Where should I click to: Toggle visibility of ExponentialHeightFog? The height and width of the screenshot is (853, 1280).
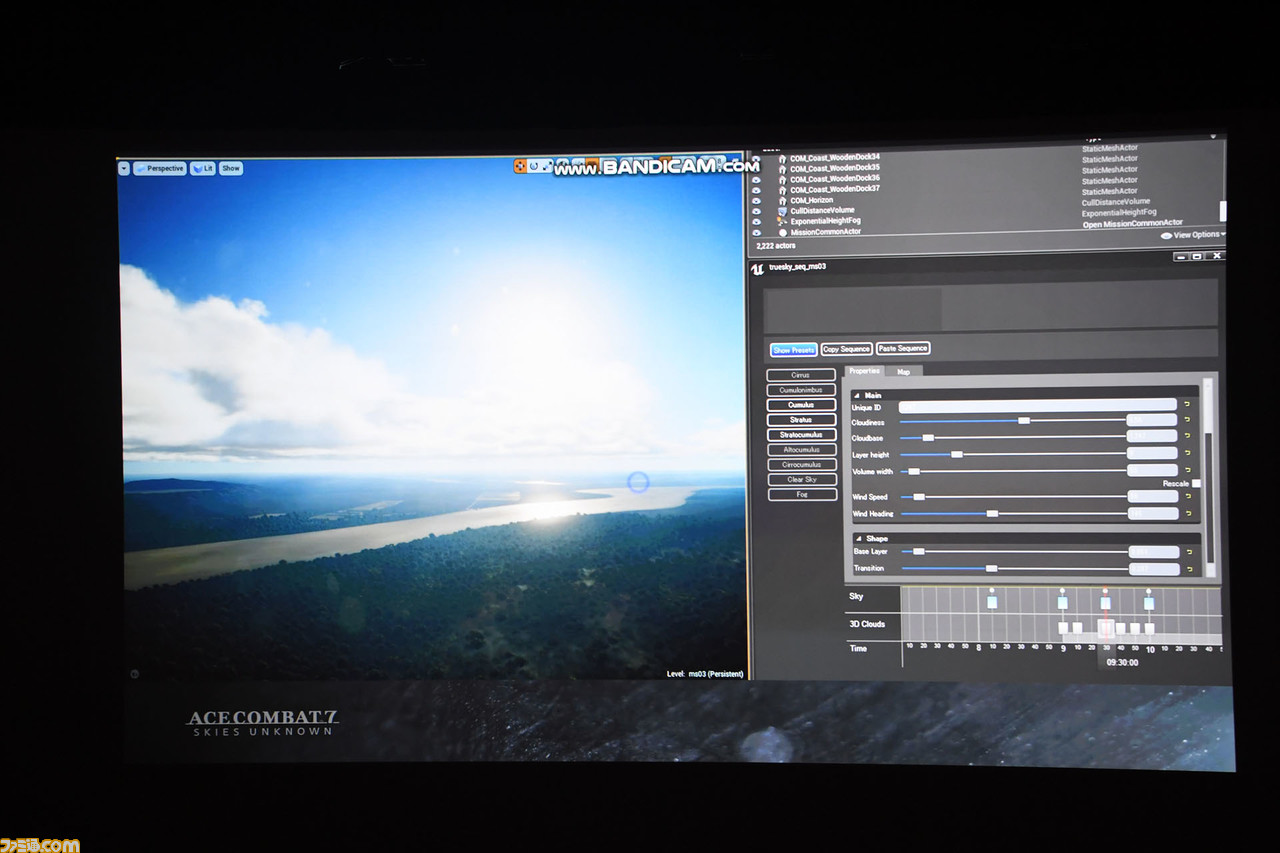[756, 222]
